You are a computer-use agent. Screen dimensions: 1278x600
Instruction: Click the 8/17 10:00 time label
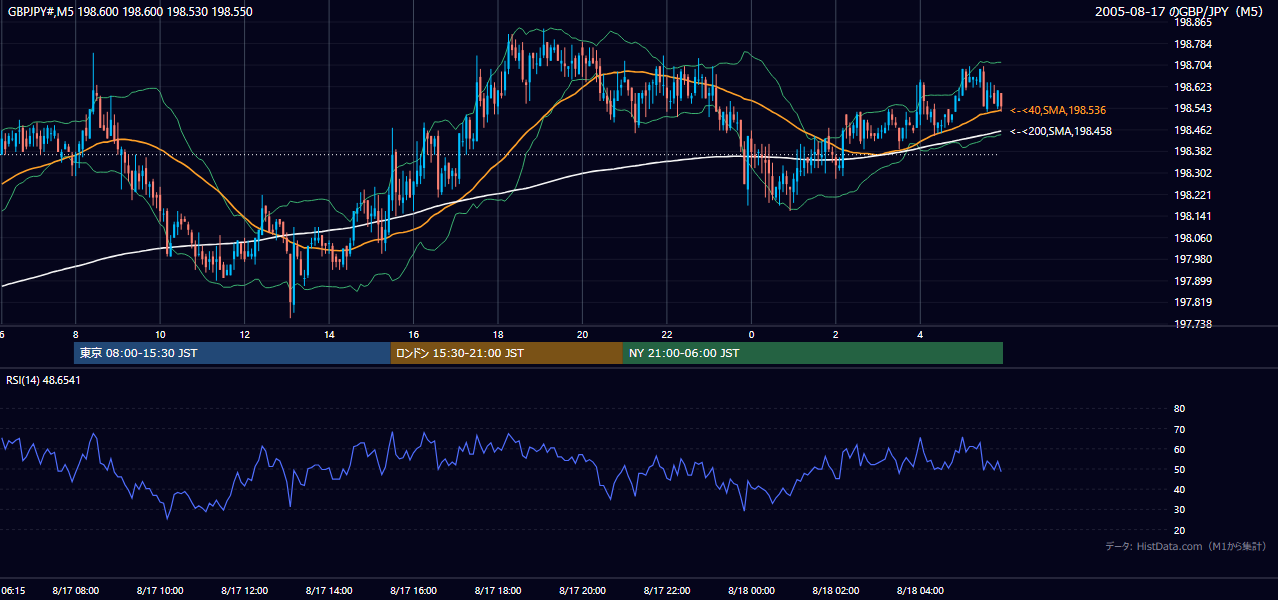point(160,590)
